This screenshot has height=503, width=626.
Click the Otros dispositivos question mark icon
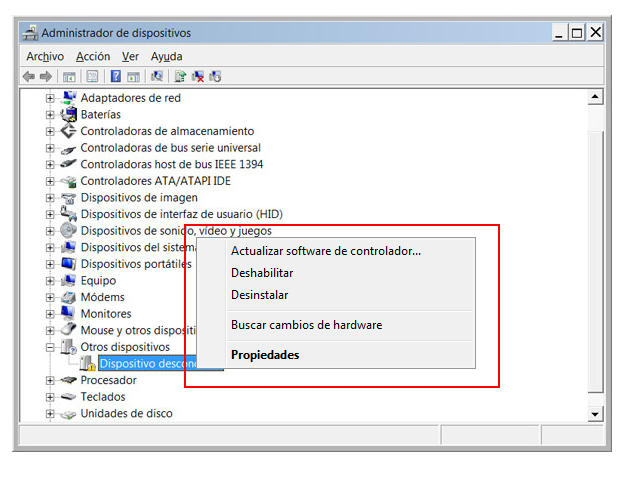[69, 347]
